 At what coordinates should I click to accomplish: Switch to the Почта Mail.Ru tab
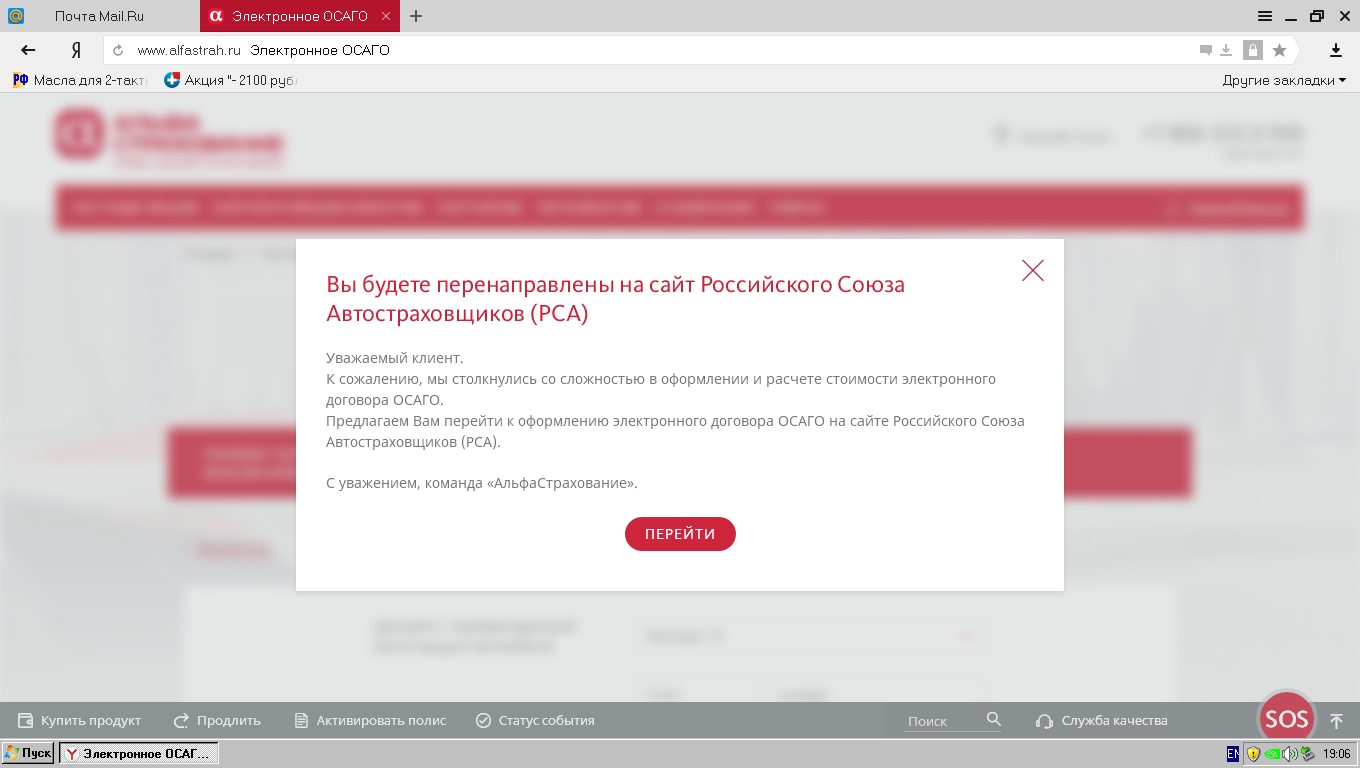click(98, 16)
